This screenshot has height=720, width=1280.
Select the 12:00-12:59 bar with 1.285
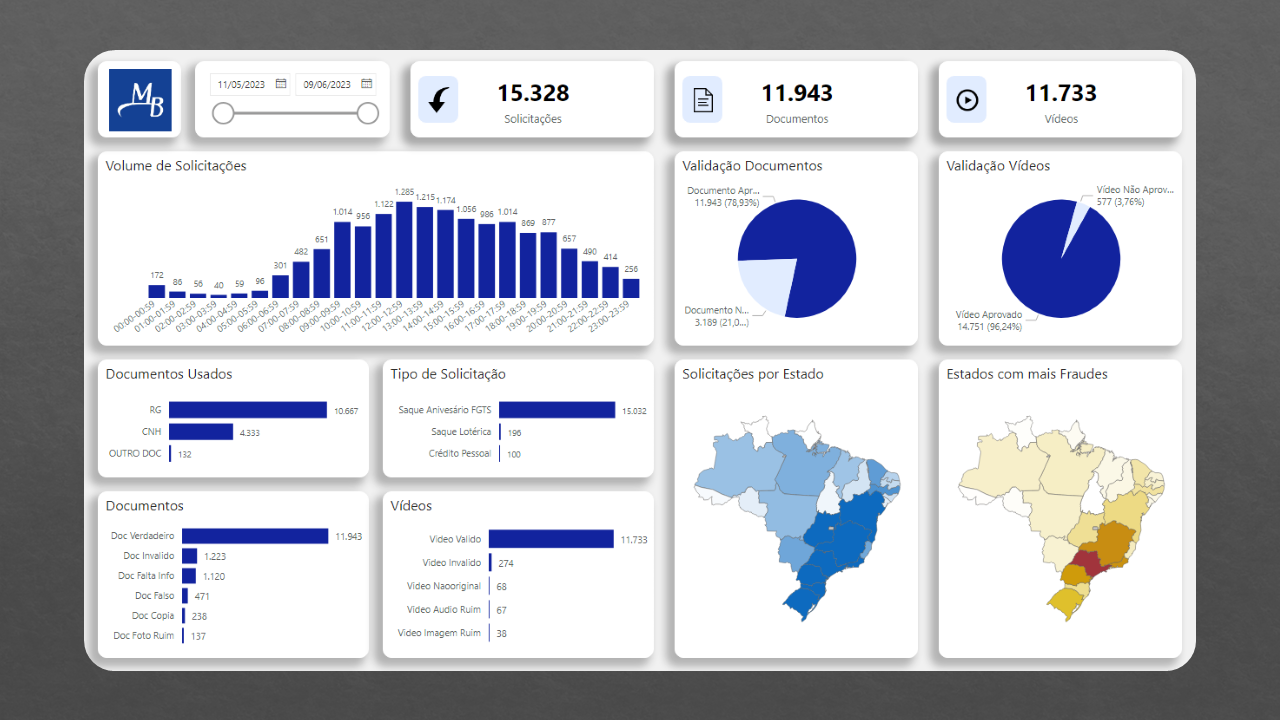[x=405, y=250]
